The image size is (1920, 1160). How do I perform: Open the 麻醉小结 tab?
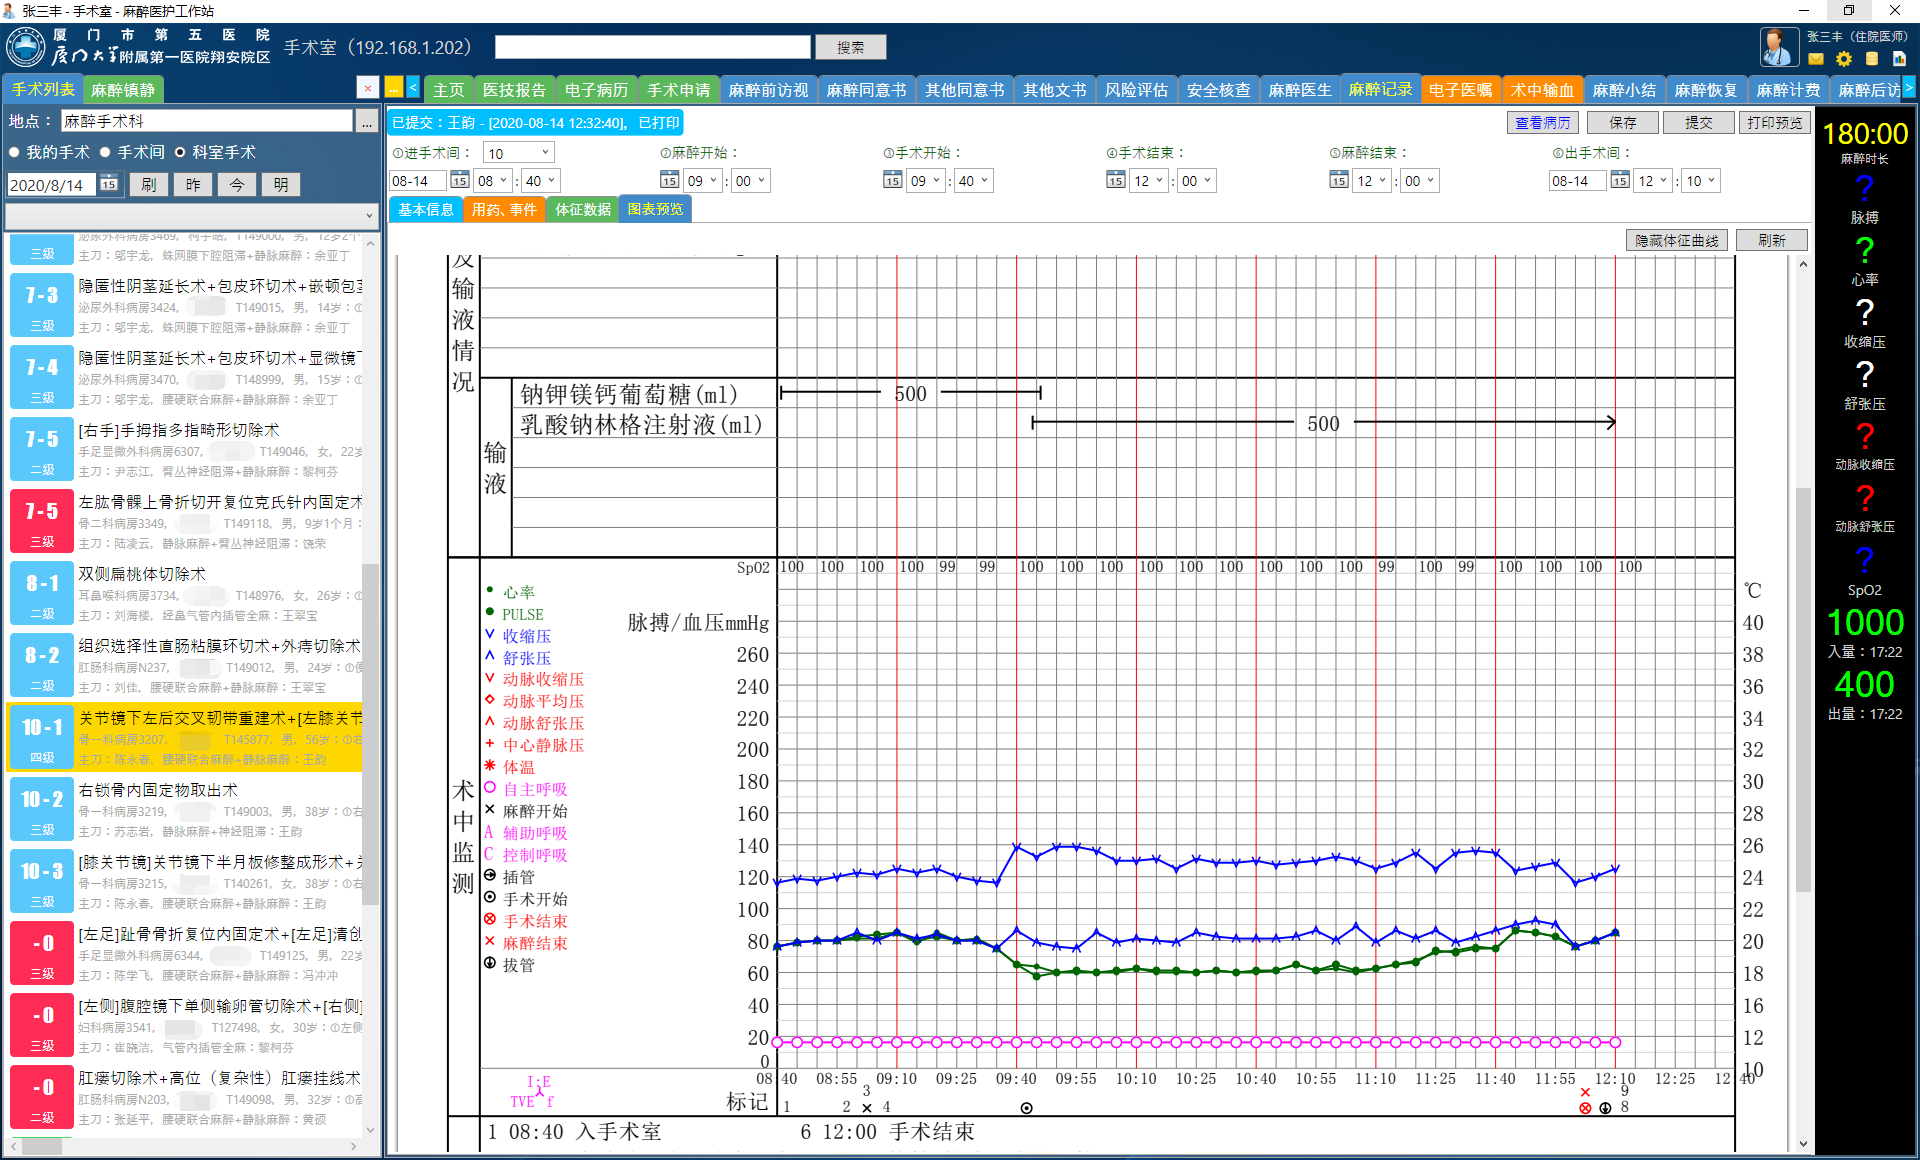pyautogui.click(x=1623, y=90)
